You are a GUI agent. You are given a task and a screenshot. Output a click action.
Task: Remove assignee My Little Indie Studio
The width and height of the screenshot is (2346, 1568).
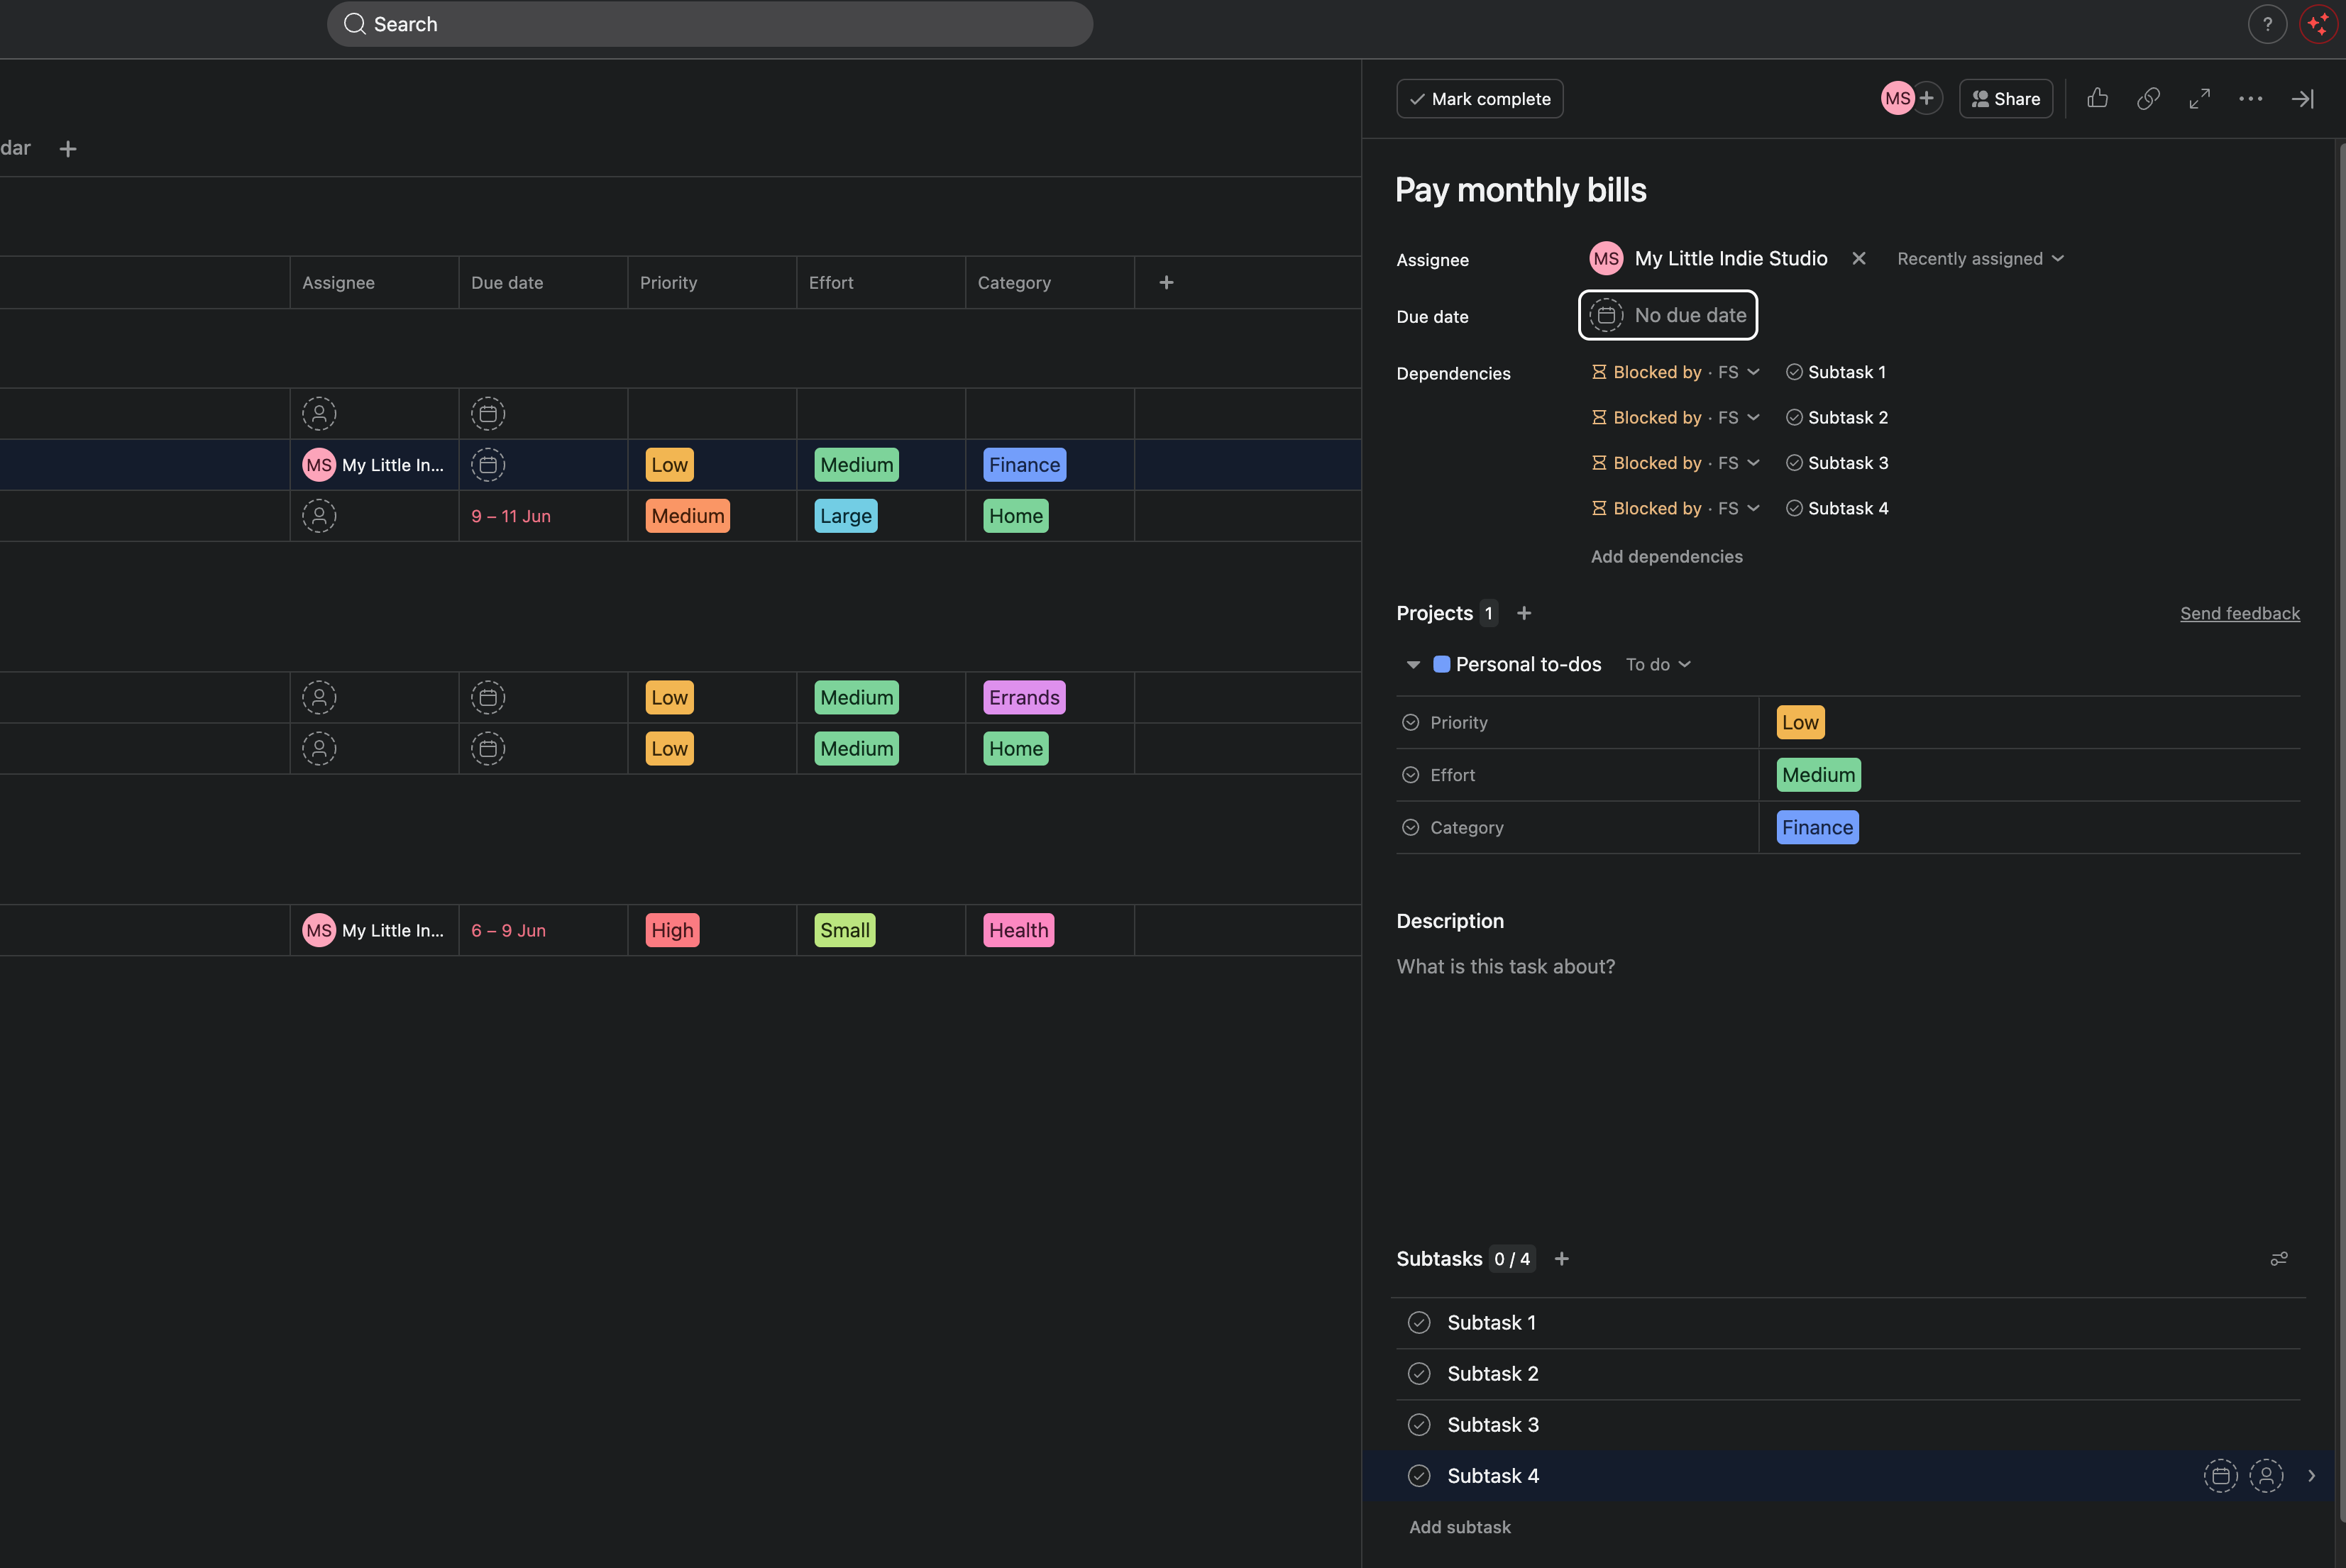point(1858,258)
